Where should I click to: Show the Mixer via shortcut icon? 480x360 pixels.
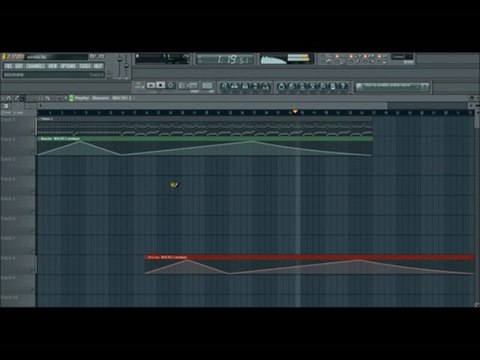pyautogui.click(x=265, y=87)
